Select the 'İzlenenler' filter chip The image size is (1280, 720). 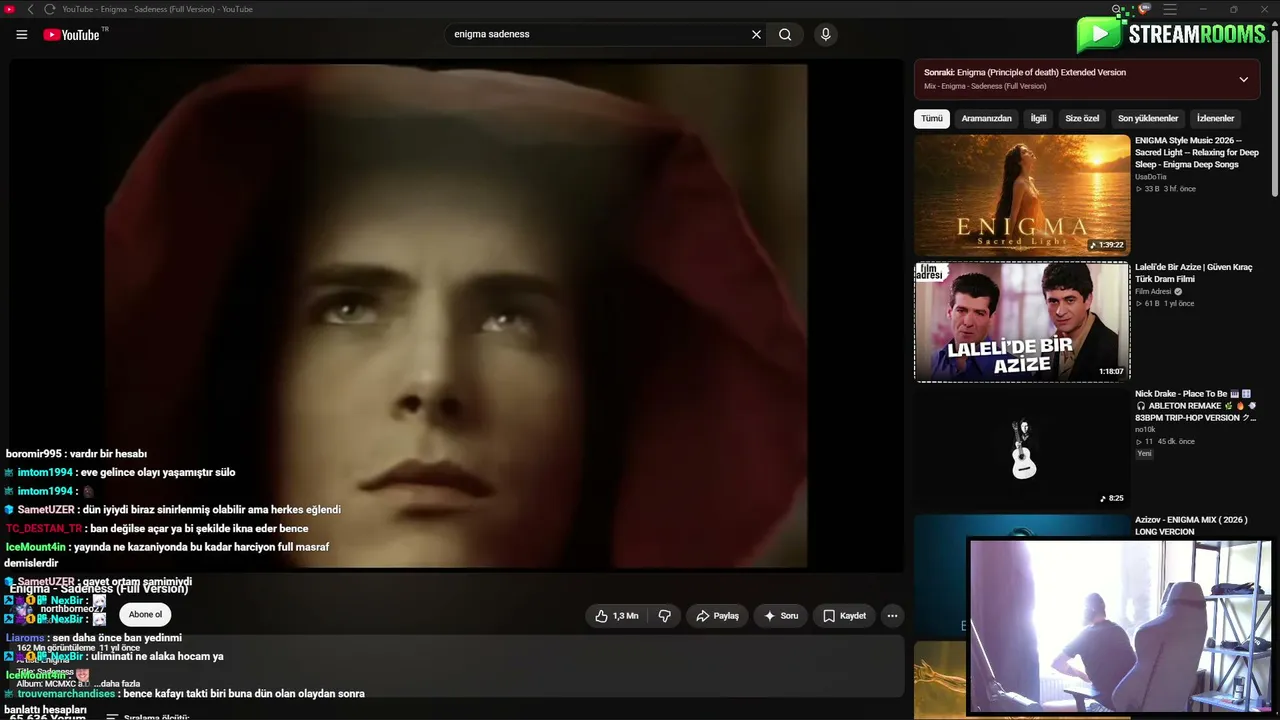1215,118
